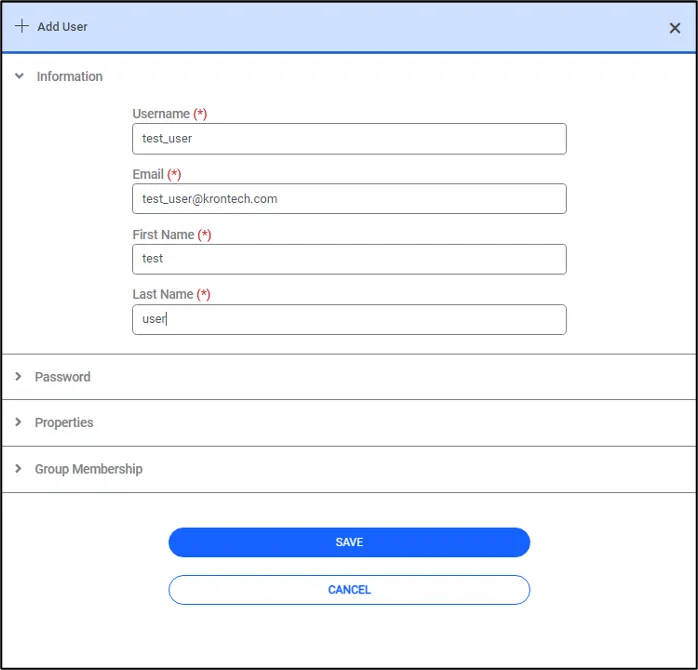Click the Username (*) label
Image resolution: width=698 pixels, height=670 pixels.
coord(170,114)
